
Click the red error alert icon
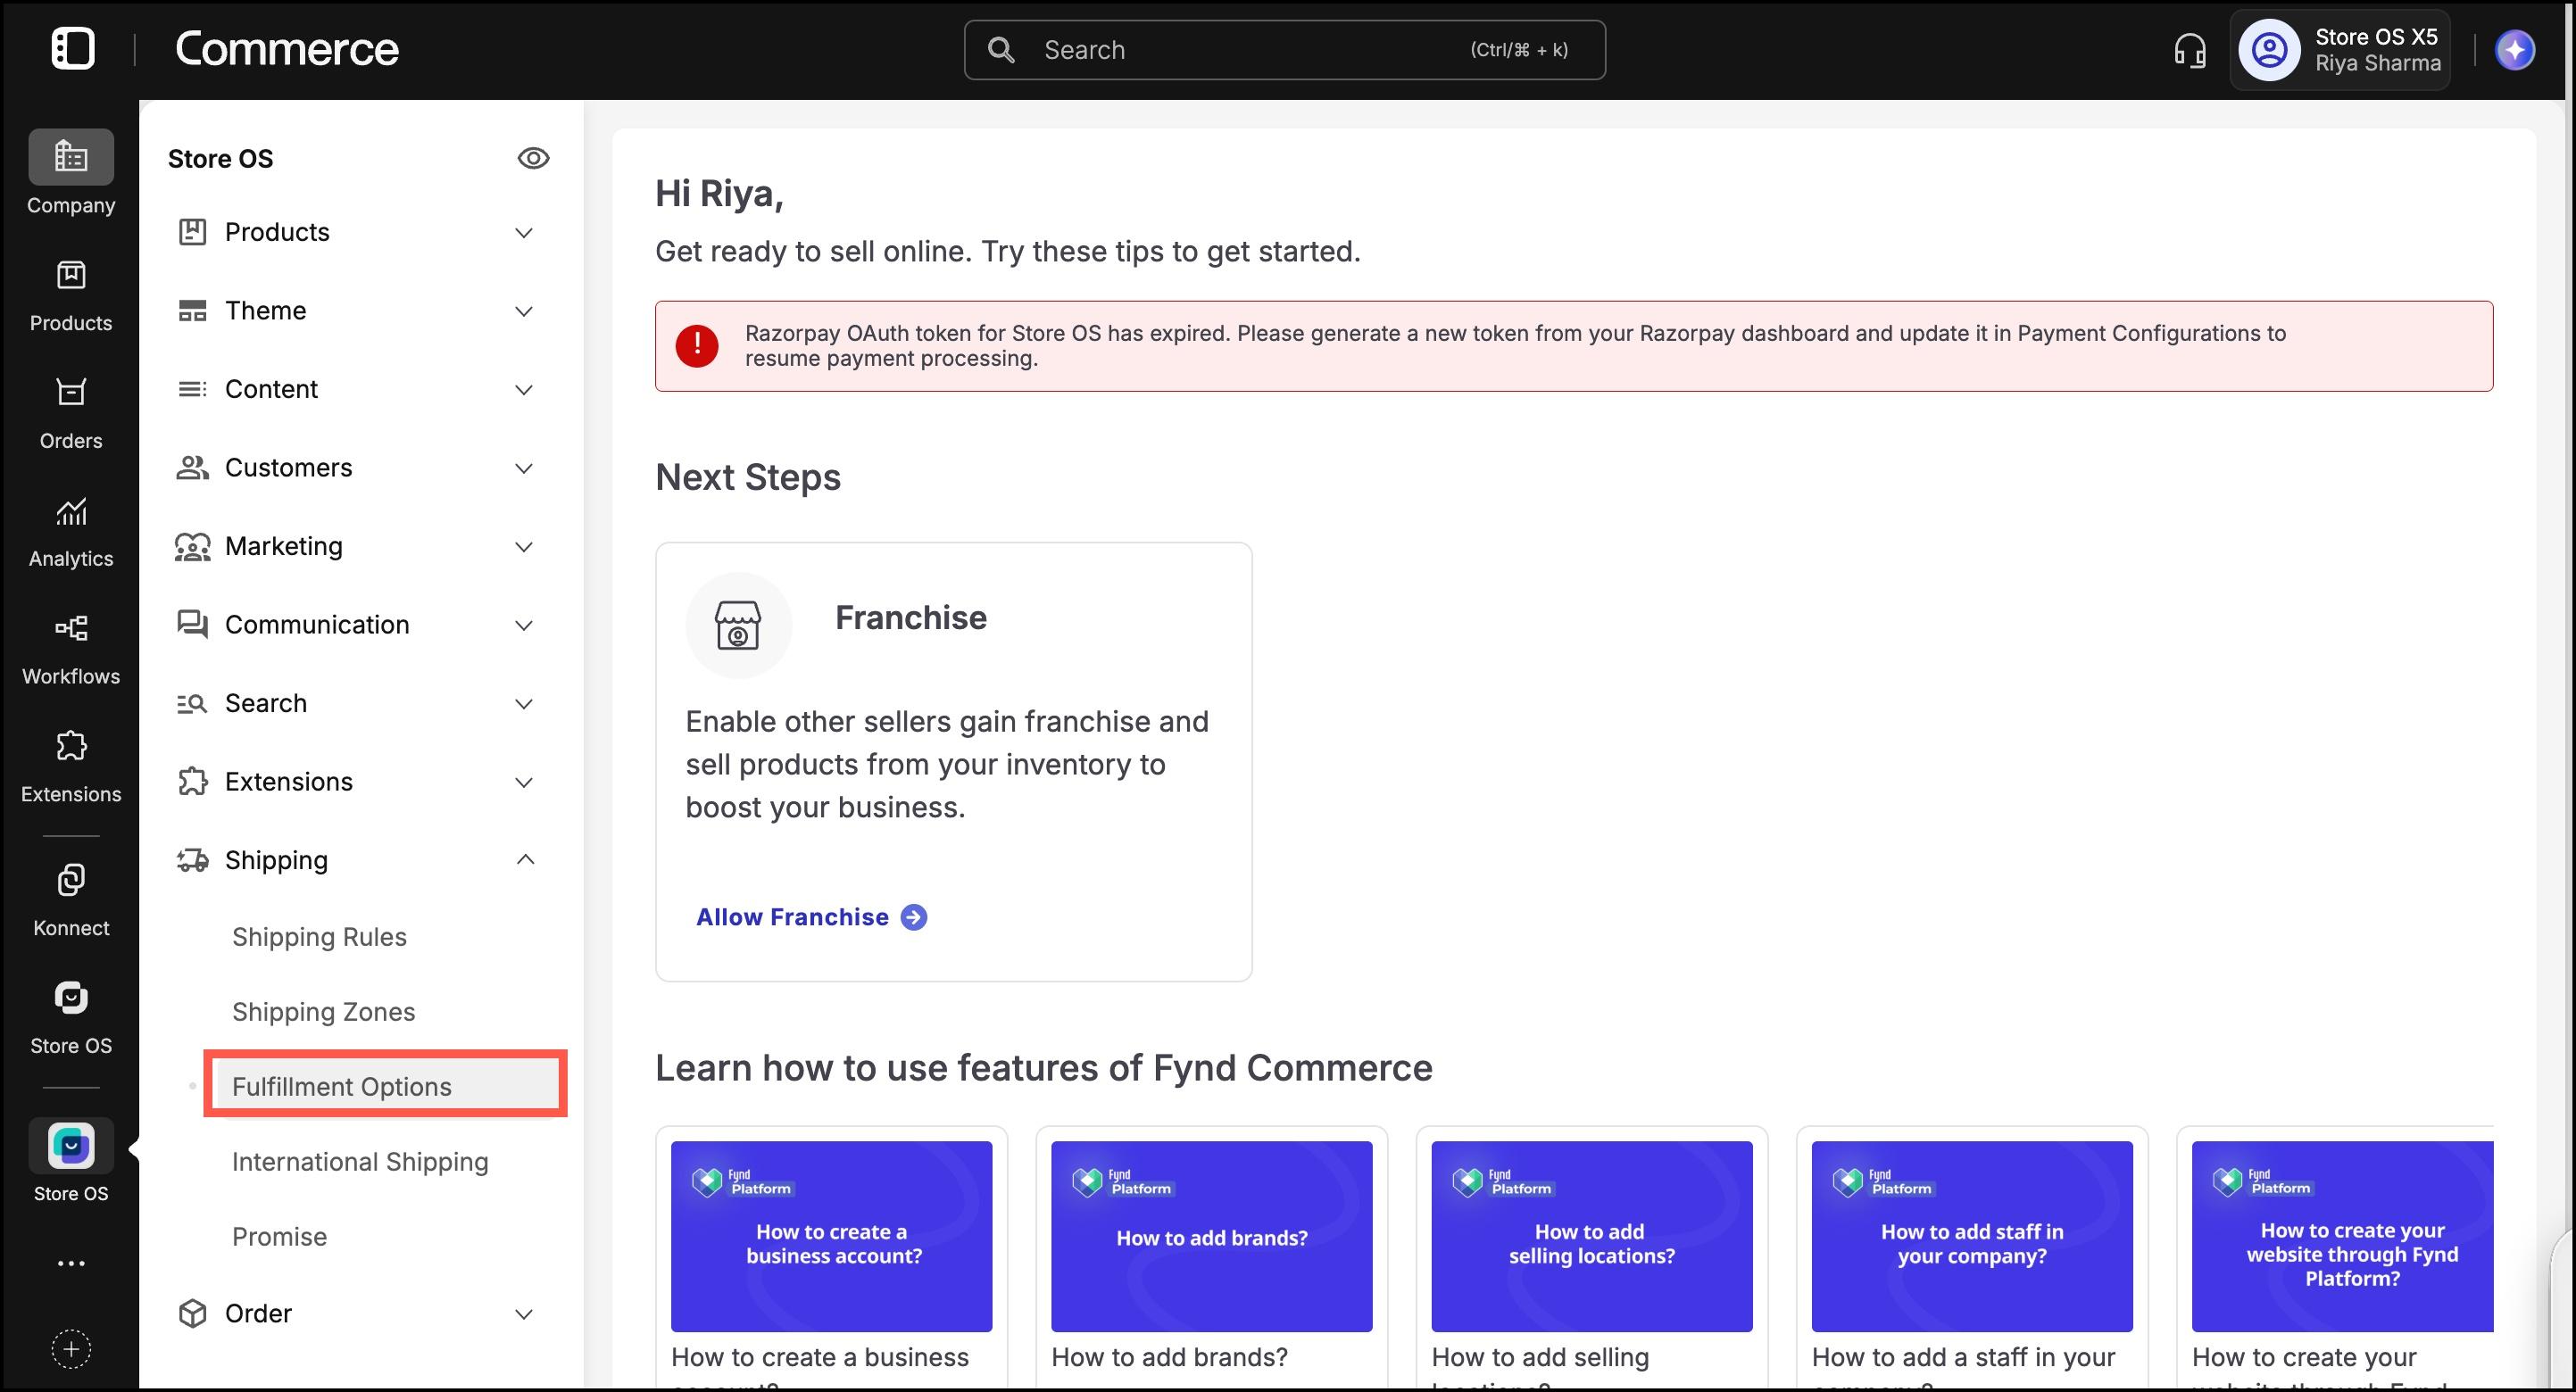[x=697, y=346]
